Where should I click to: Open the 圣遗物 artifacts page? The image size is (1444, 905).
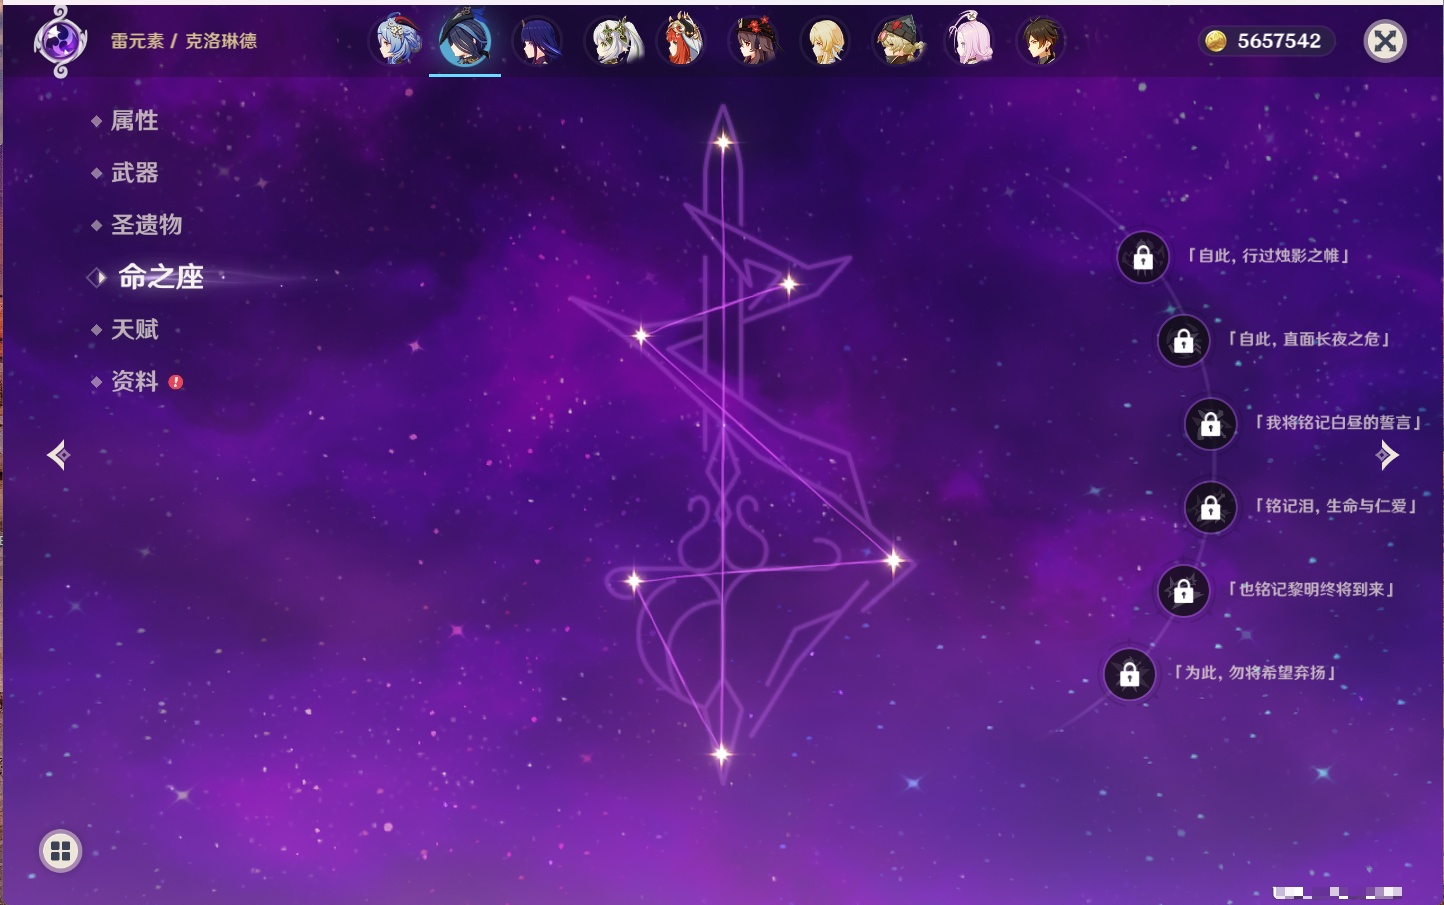[146, 225]
